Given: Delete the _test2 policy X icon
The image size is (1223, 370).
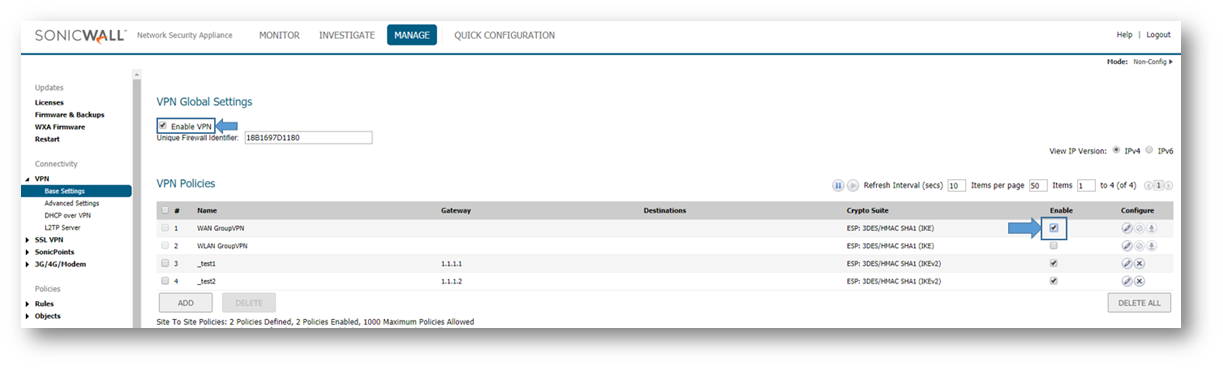Looking at the screenshot, I should (1140, 281).
